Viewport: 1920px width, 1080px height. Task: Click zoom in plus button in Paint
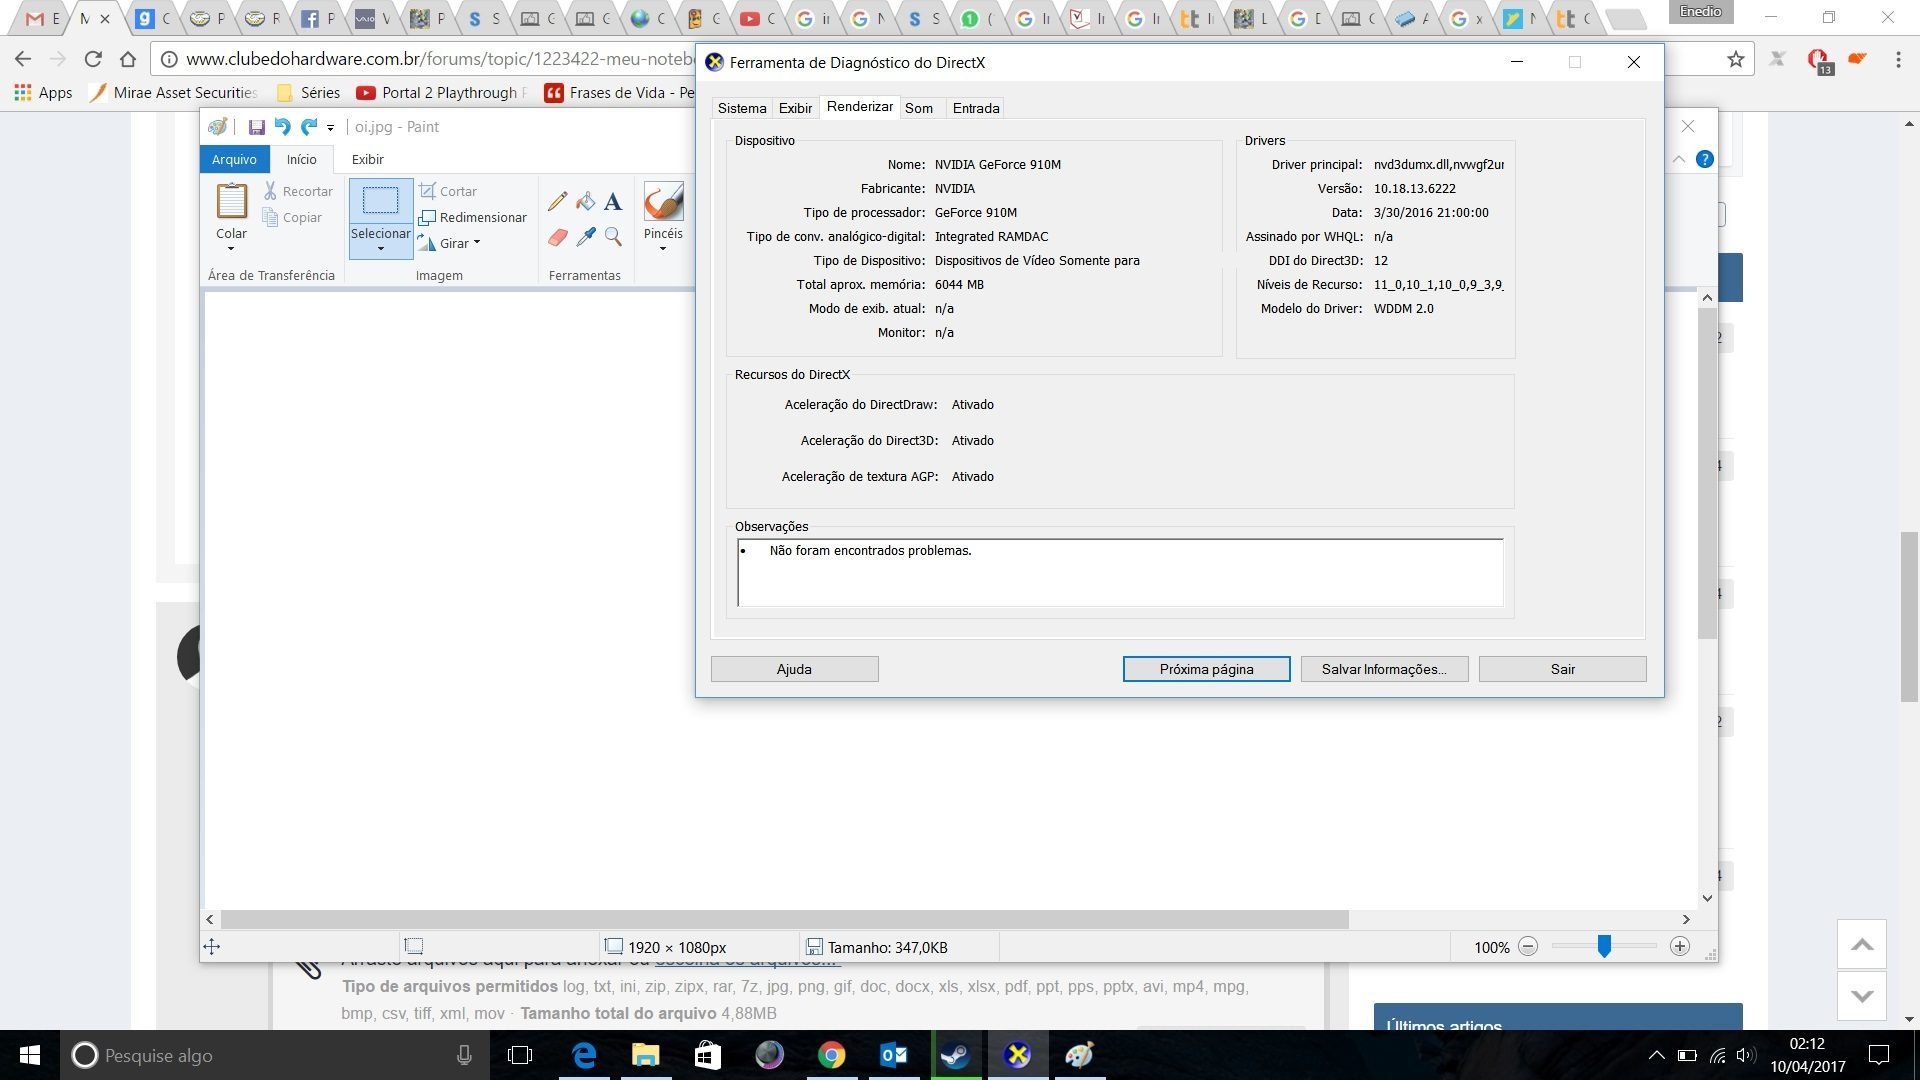pos(1680,946)
